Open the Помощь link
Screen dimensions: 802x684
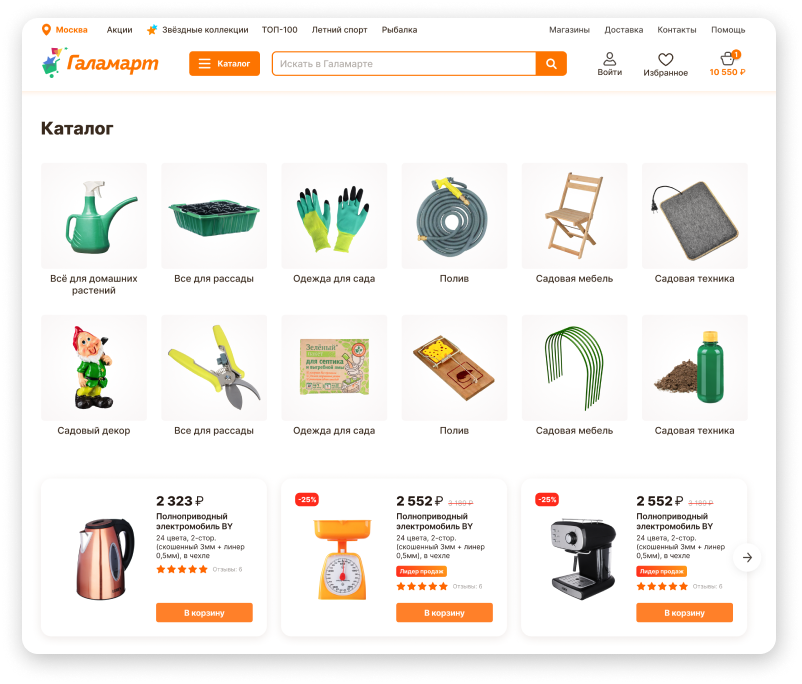pos(728,30)
